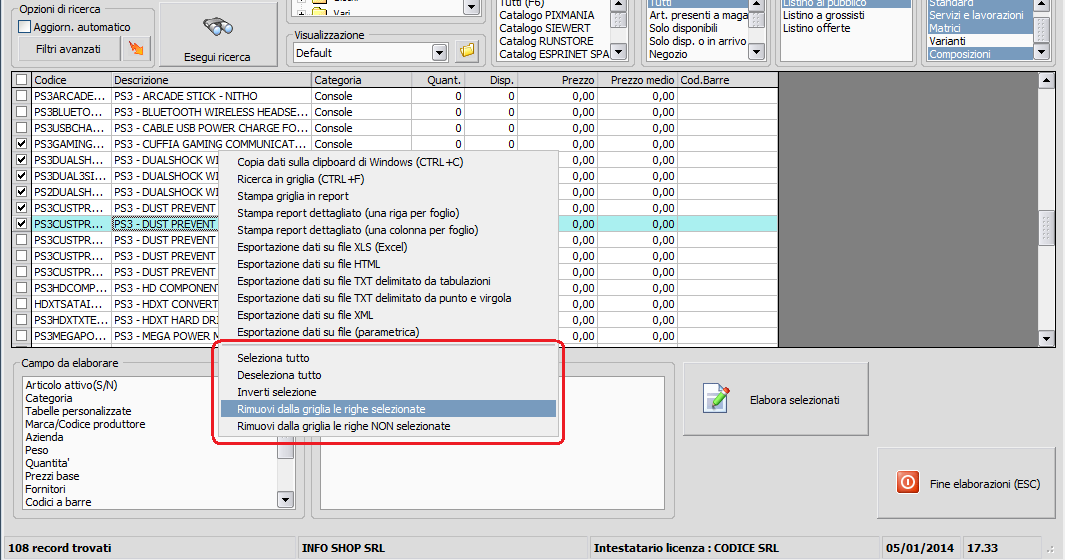Click the availability list scroll-down arrow
The height and width of the screenshot is (560, 1065).
pos(757,52)
